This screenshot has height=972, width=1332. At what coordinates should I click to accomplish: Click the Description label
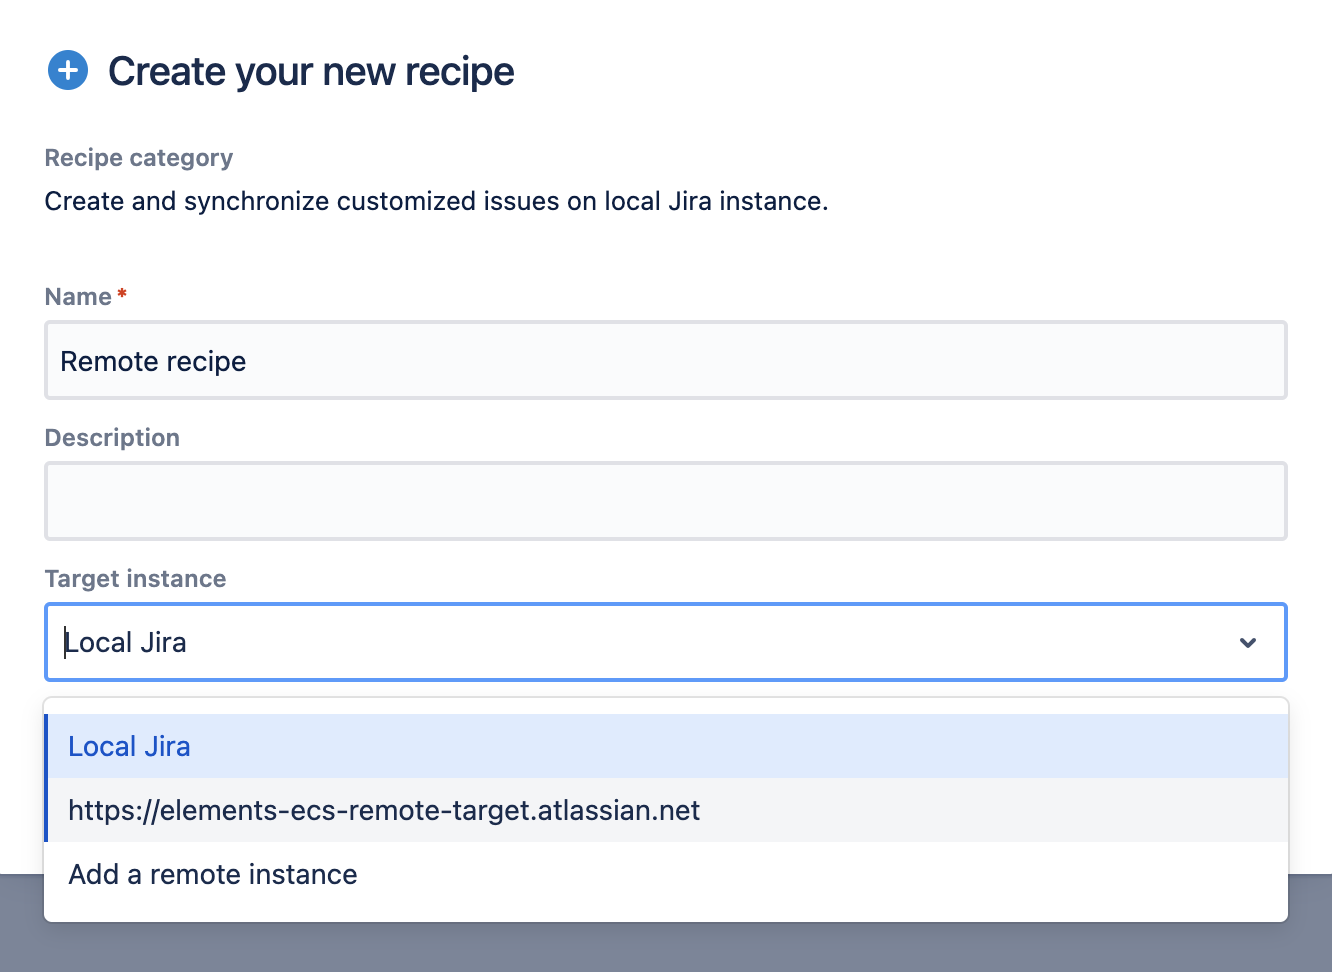coord(112,437)
